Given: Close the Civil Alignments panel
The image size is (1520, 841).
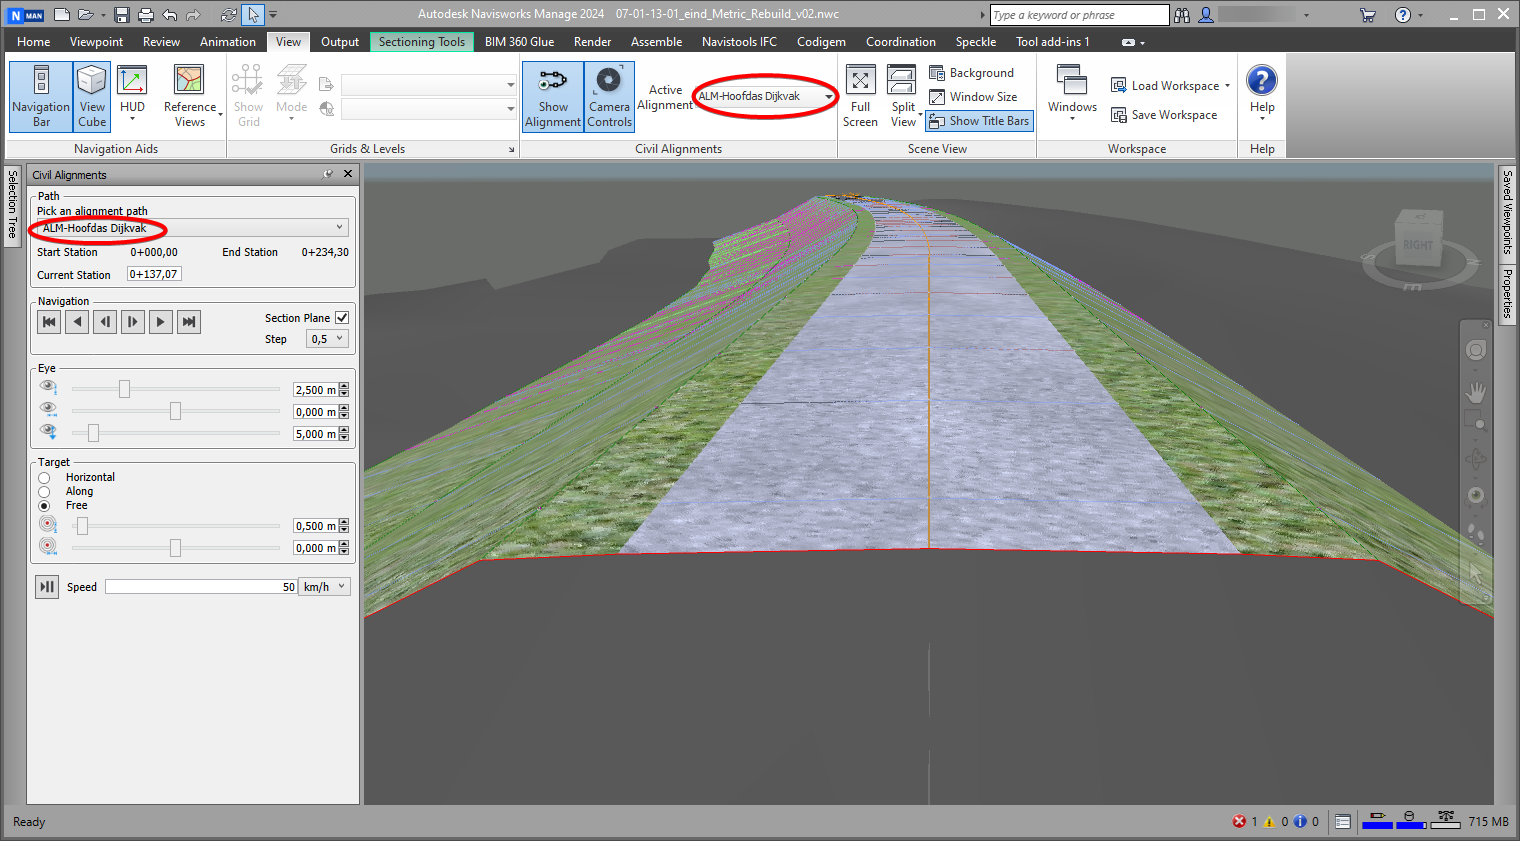Looking at the screenshot, I should 348,174.
